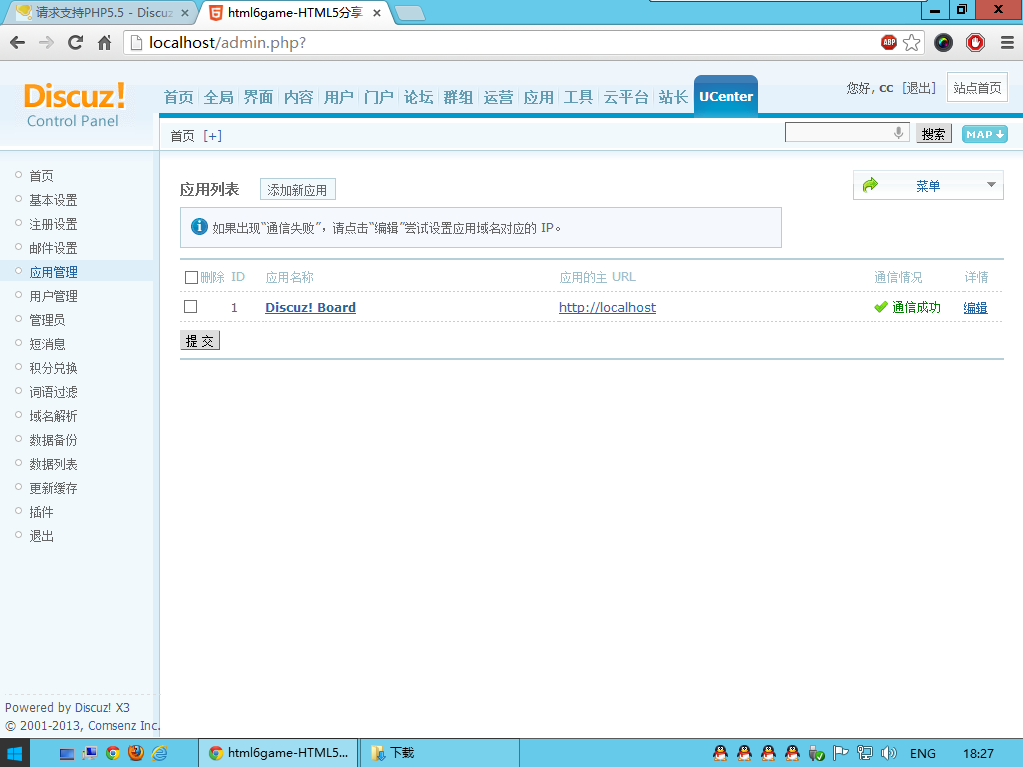1023x767 pixels.
Task: Switch to the 请求支持PHP5.5 browser tab
Action: [x=103, y=13]
